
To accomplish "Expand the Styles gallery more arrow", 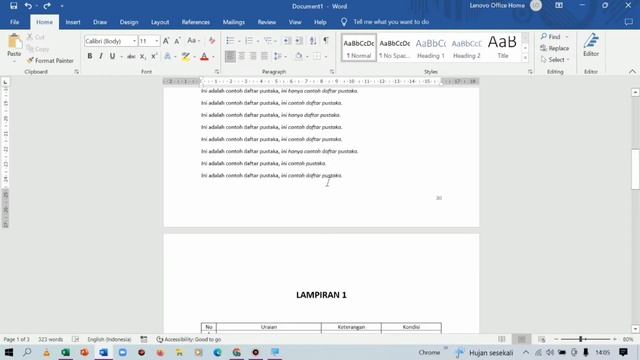I will [525, 58].
